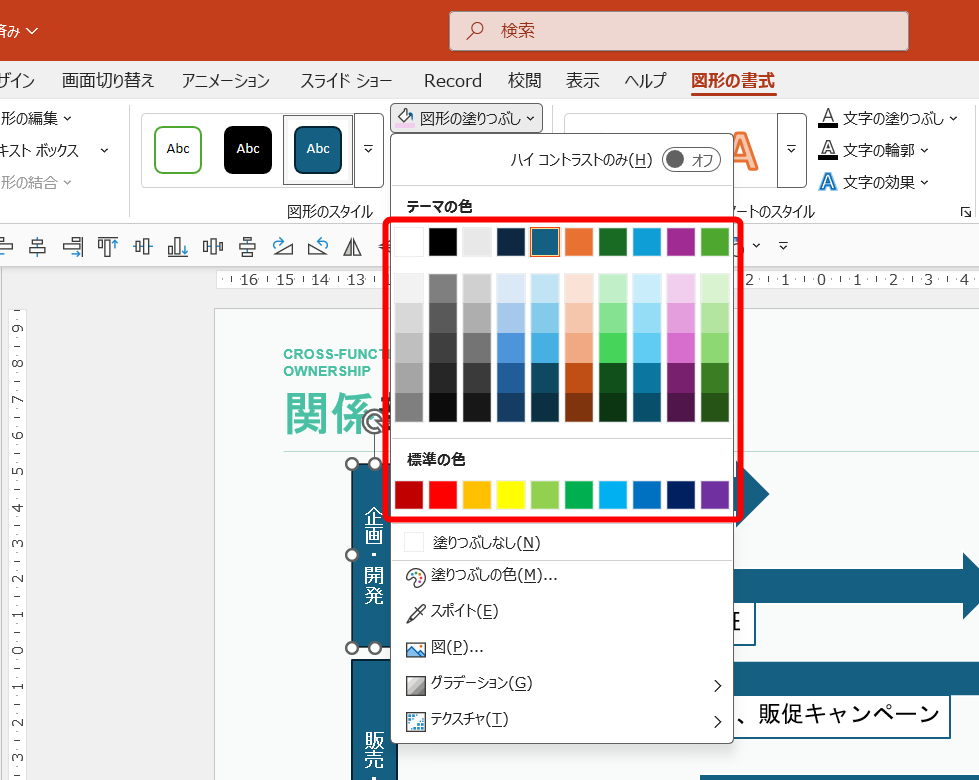The image size is (979, 780).
Task: Open the ワードアートのスタイル dialog launcher
Action: (x=965, y=212)
